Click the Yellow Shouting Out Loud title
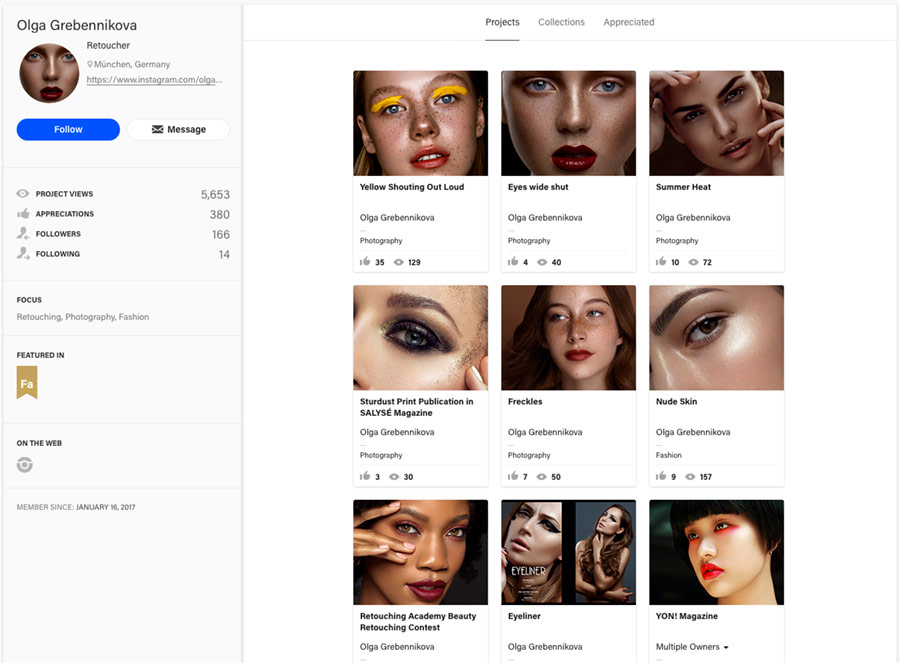900x663 pixels. tap(412, 187)
